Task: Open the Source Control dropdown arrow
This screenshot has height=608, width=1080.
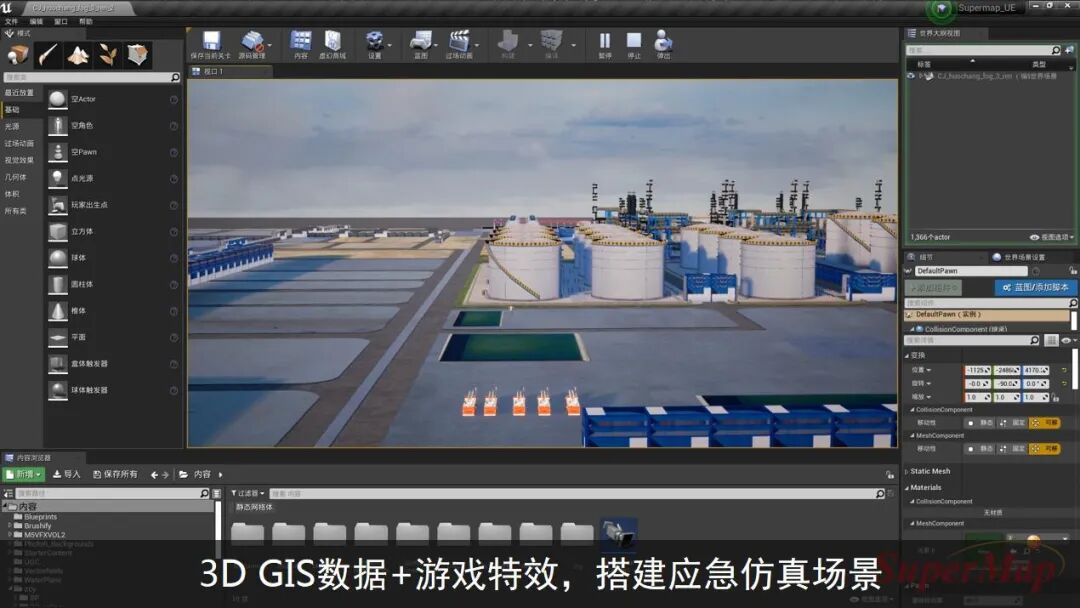Action: coord(269,45)
